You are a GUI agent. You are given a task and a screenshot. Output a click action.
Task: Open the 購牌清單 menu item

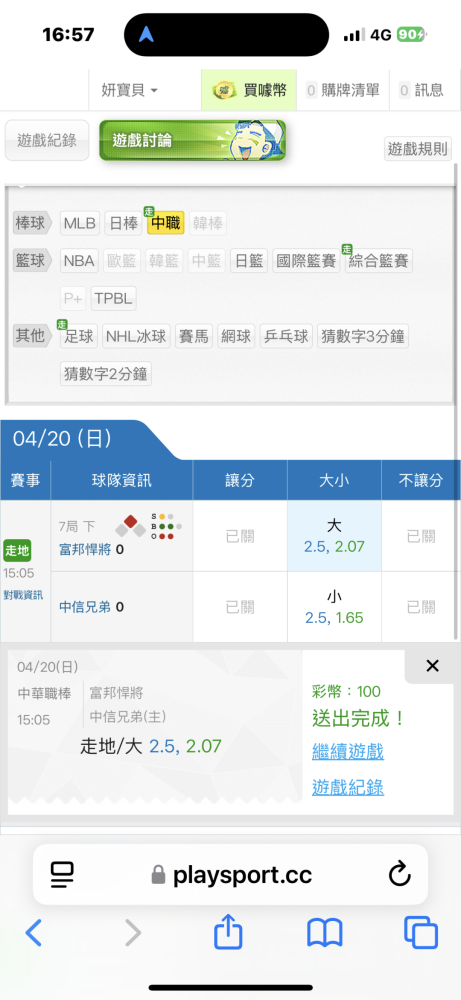pos(343,91)
